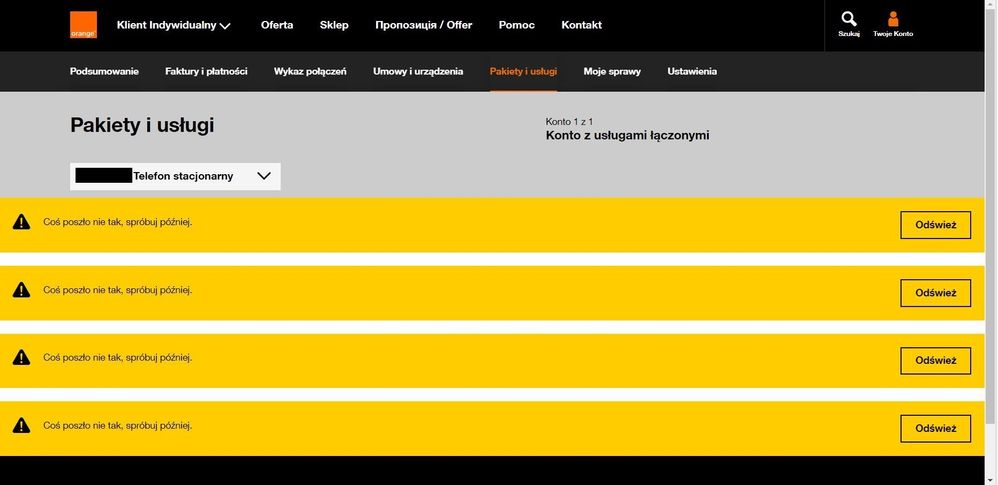Open the Szukaj search icon
998x485 pixels.
click(849, 24)
